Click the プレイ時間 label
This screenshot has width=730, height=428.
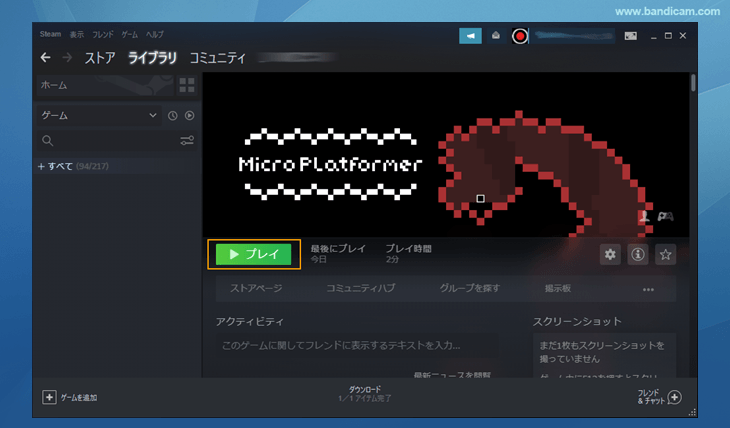coord(408,249)
